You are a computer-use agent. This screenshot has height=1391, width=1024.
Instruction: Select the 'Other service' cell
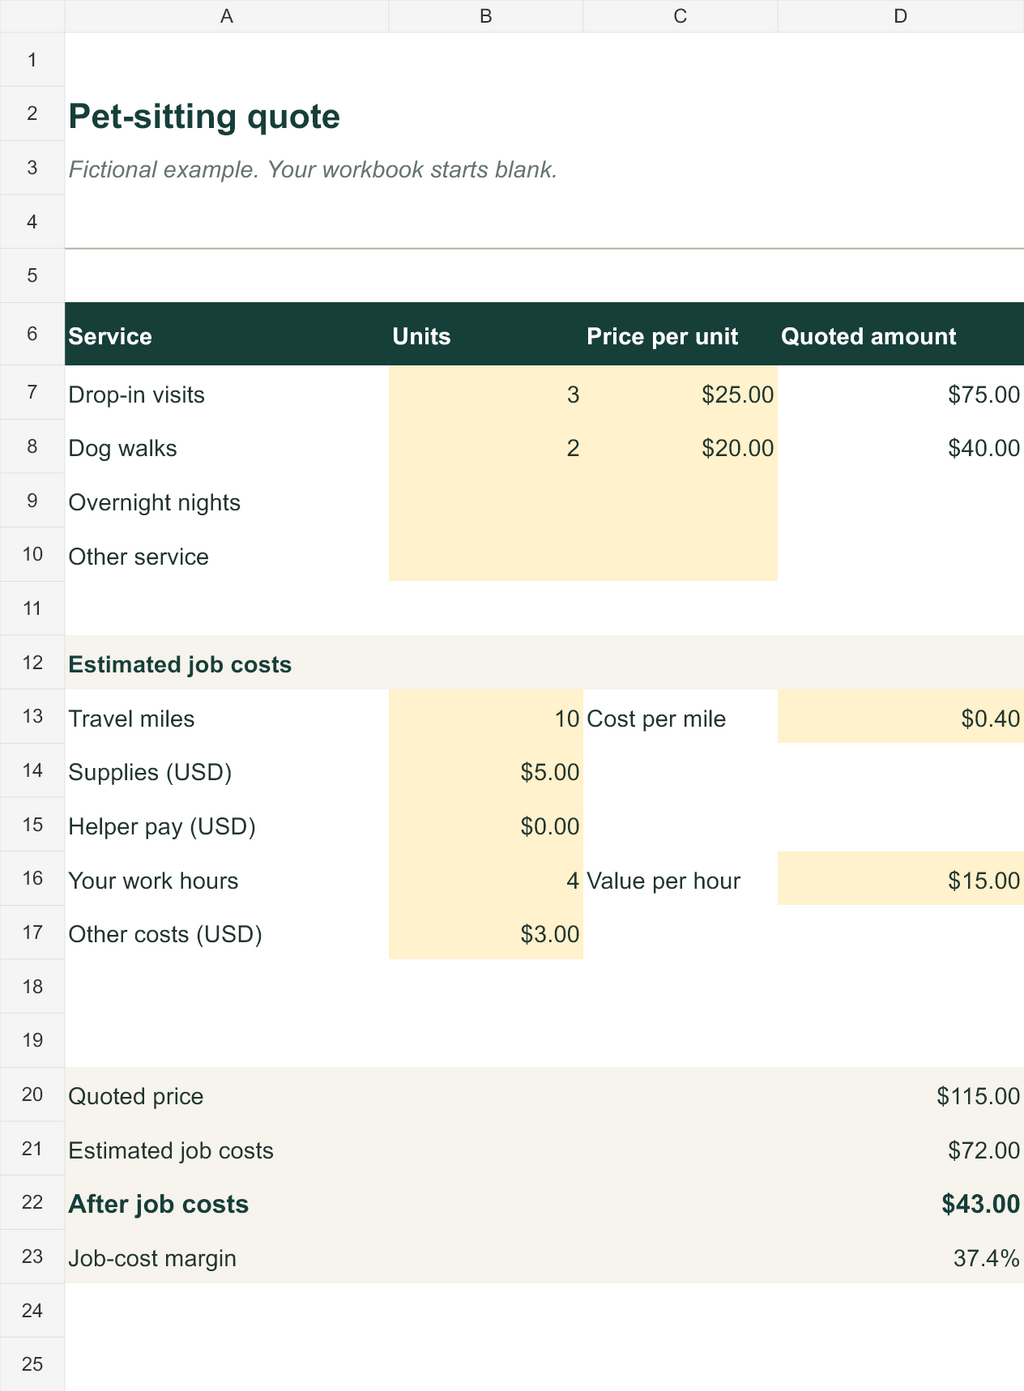point(227,554)
